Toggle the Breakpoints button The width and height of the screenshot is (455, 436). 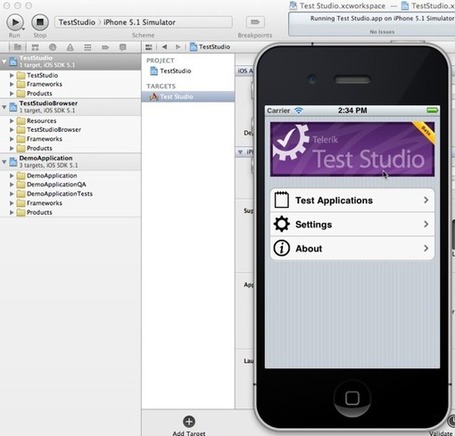255,22
